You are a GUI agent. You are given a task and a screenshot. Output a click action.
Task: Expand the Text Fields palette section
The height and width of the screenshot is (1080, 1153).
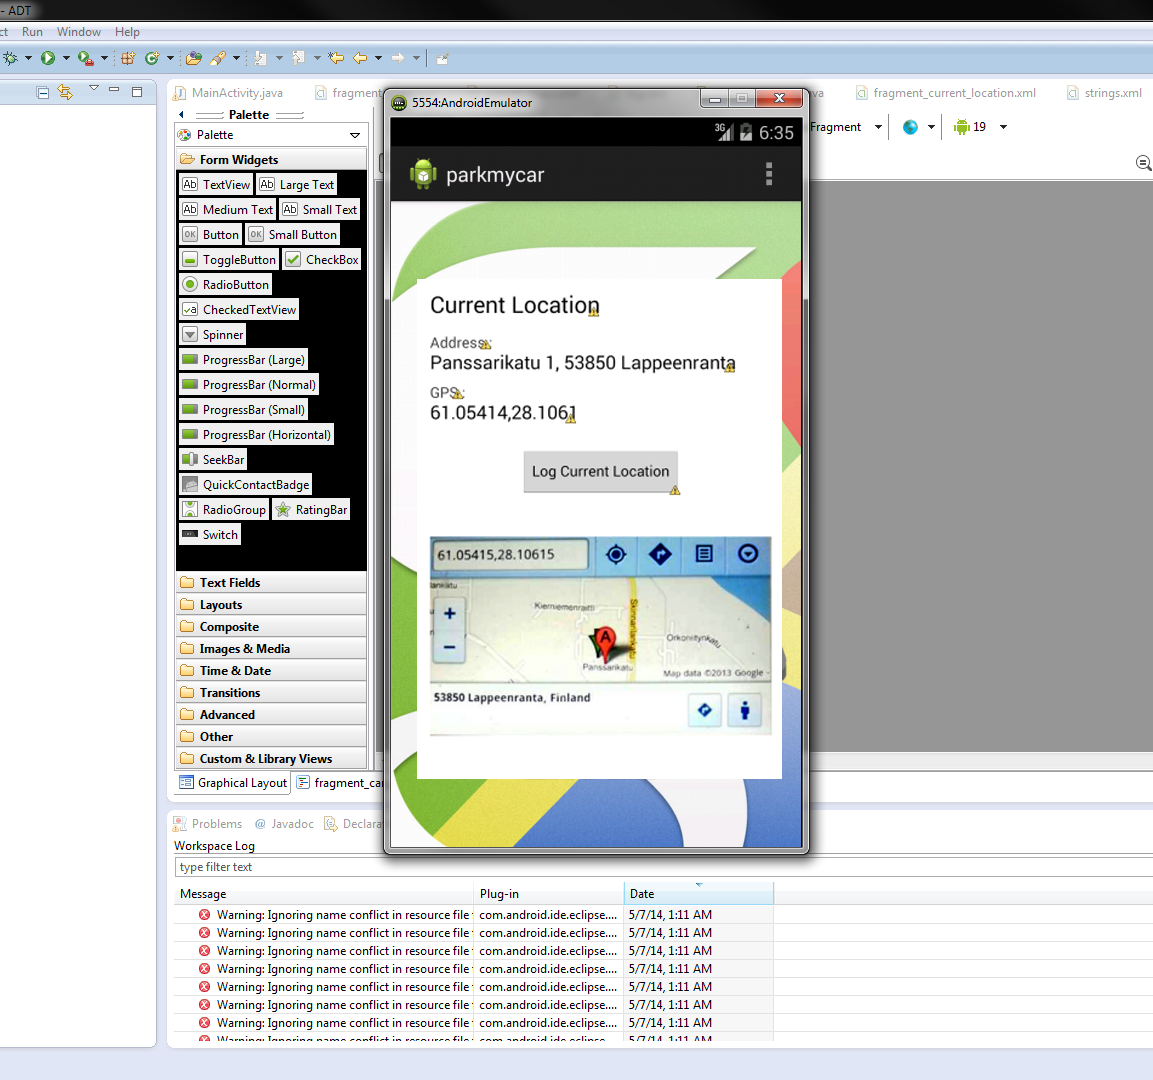[x=271, y=582]
